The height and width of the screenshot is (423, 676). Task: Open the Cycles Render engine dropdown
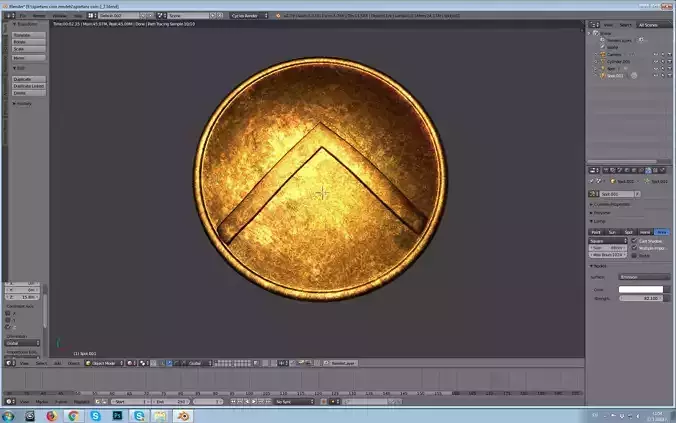coord(249,16)
